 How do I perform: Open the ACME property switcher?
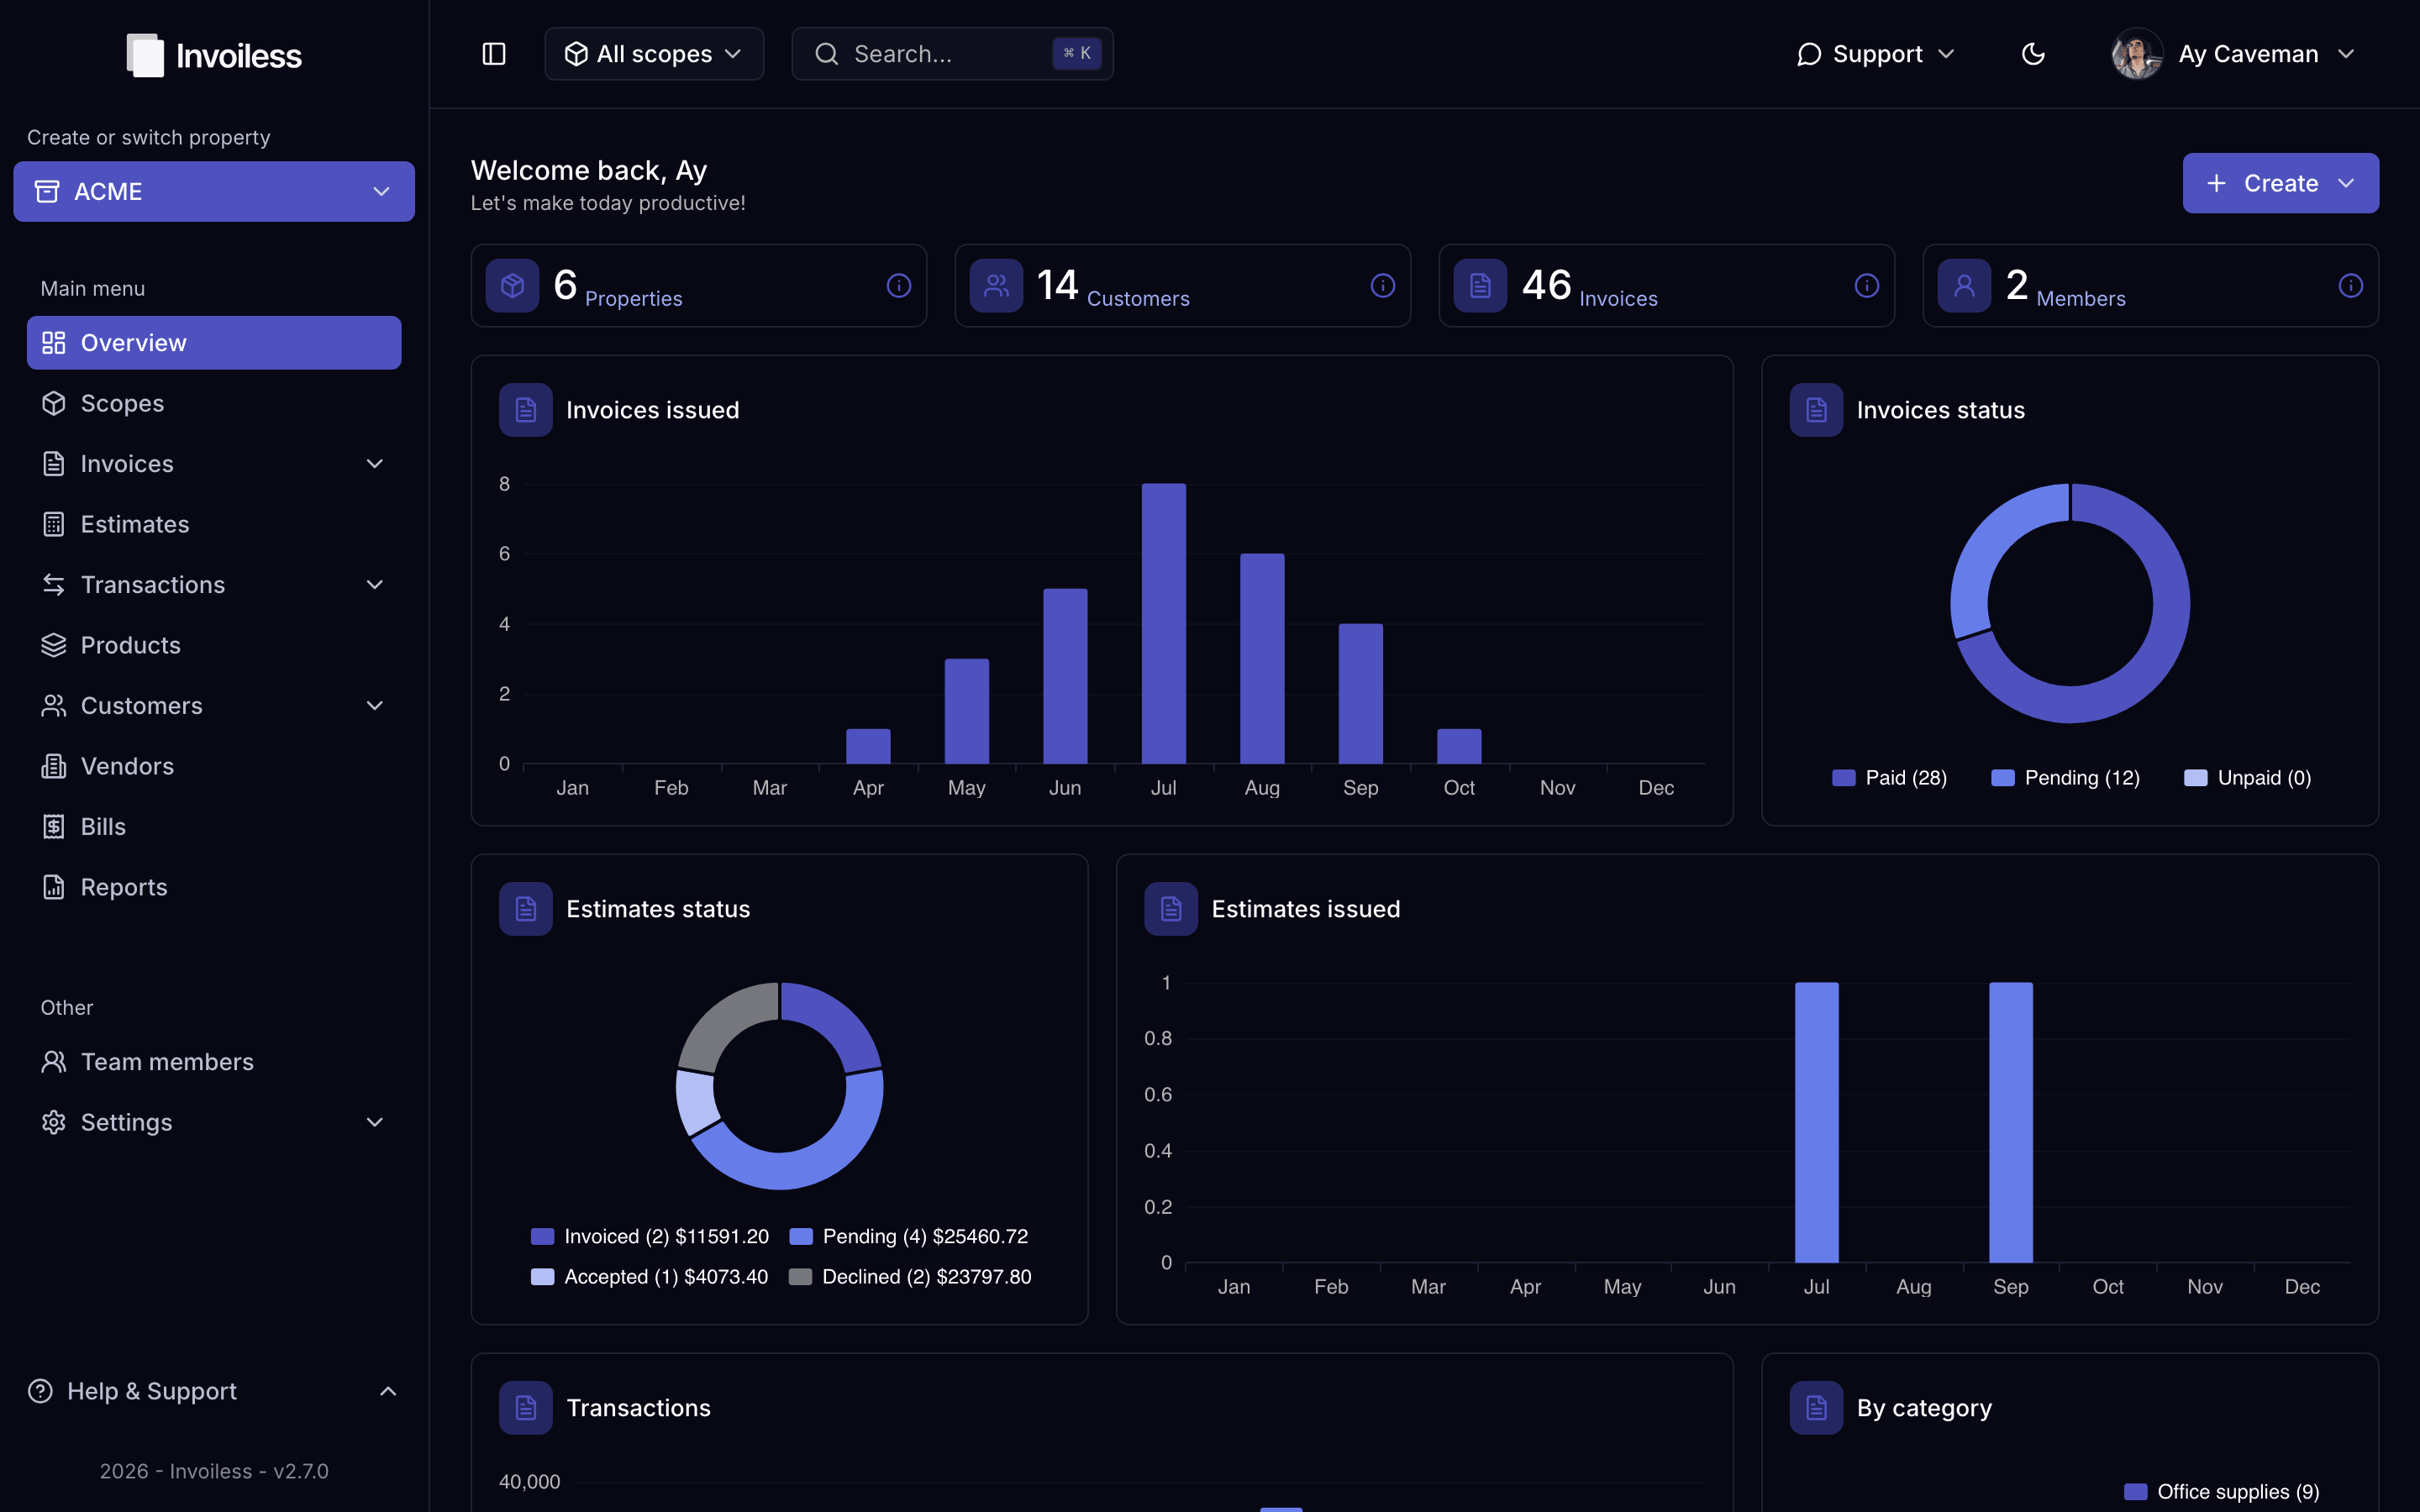(x=214, y=191)
